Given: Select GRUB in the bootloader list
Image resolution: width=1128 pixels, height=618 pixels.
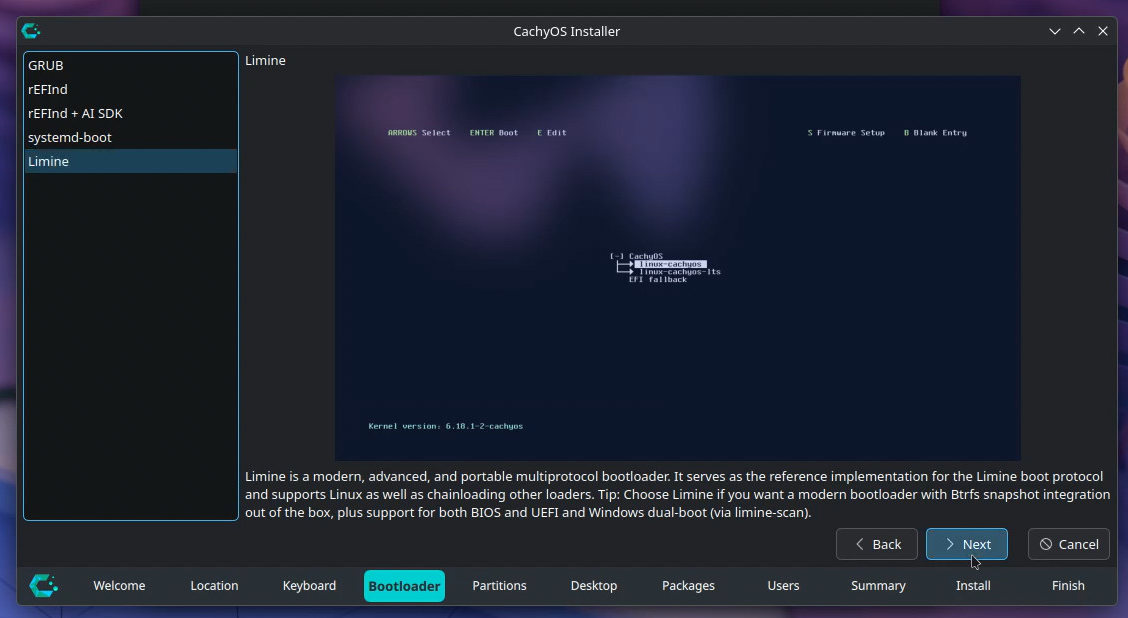Looking at the screenshot, I should [x=131, y=65].
